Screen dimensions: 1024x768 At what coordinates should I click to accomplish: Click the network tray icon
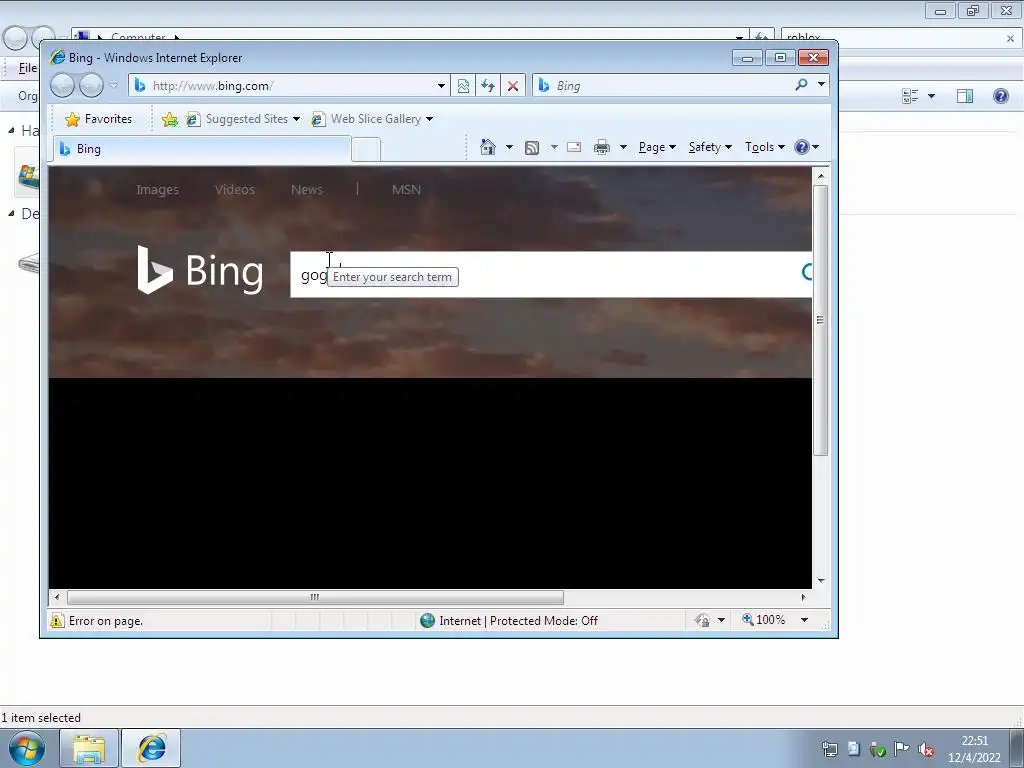[x=829, y=749]
